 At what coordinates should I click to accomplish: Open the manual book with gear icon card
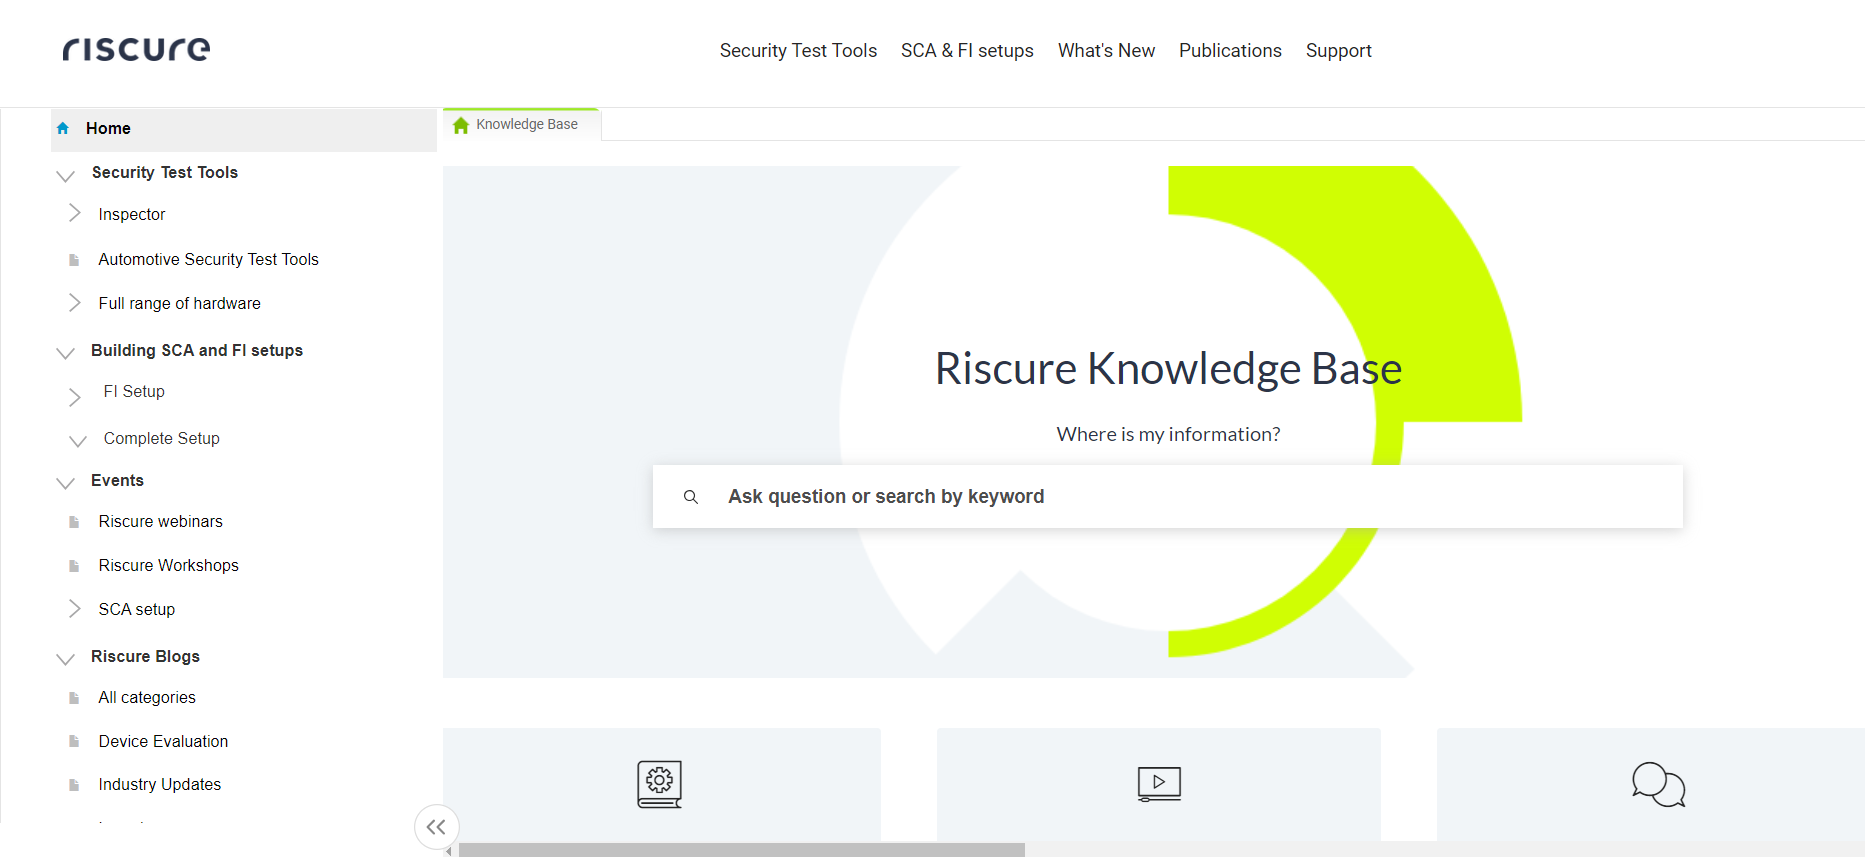click(660, 784)
